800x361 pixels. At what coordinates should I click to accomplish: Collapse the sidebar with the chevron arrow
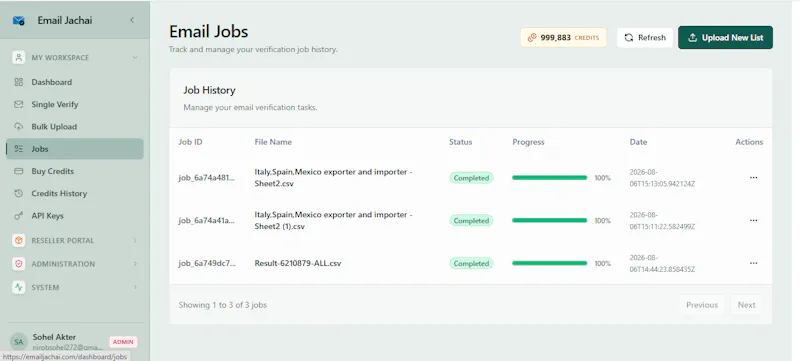[x=132, y=20]
